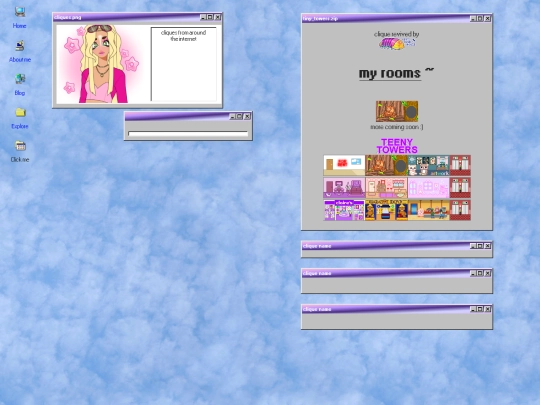This screenshot has height=405, width=540.
Task: Select the purple bedroom tower room
Action: (x=344, y=188)
